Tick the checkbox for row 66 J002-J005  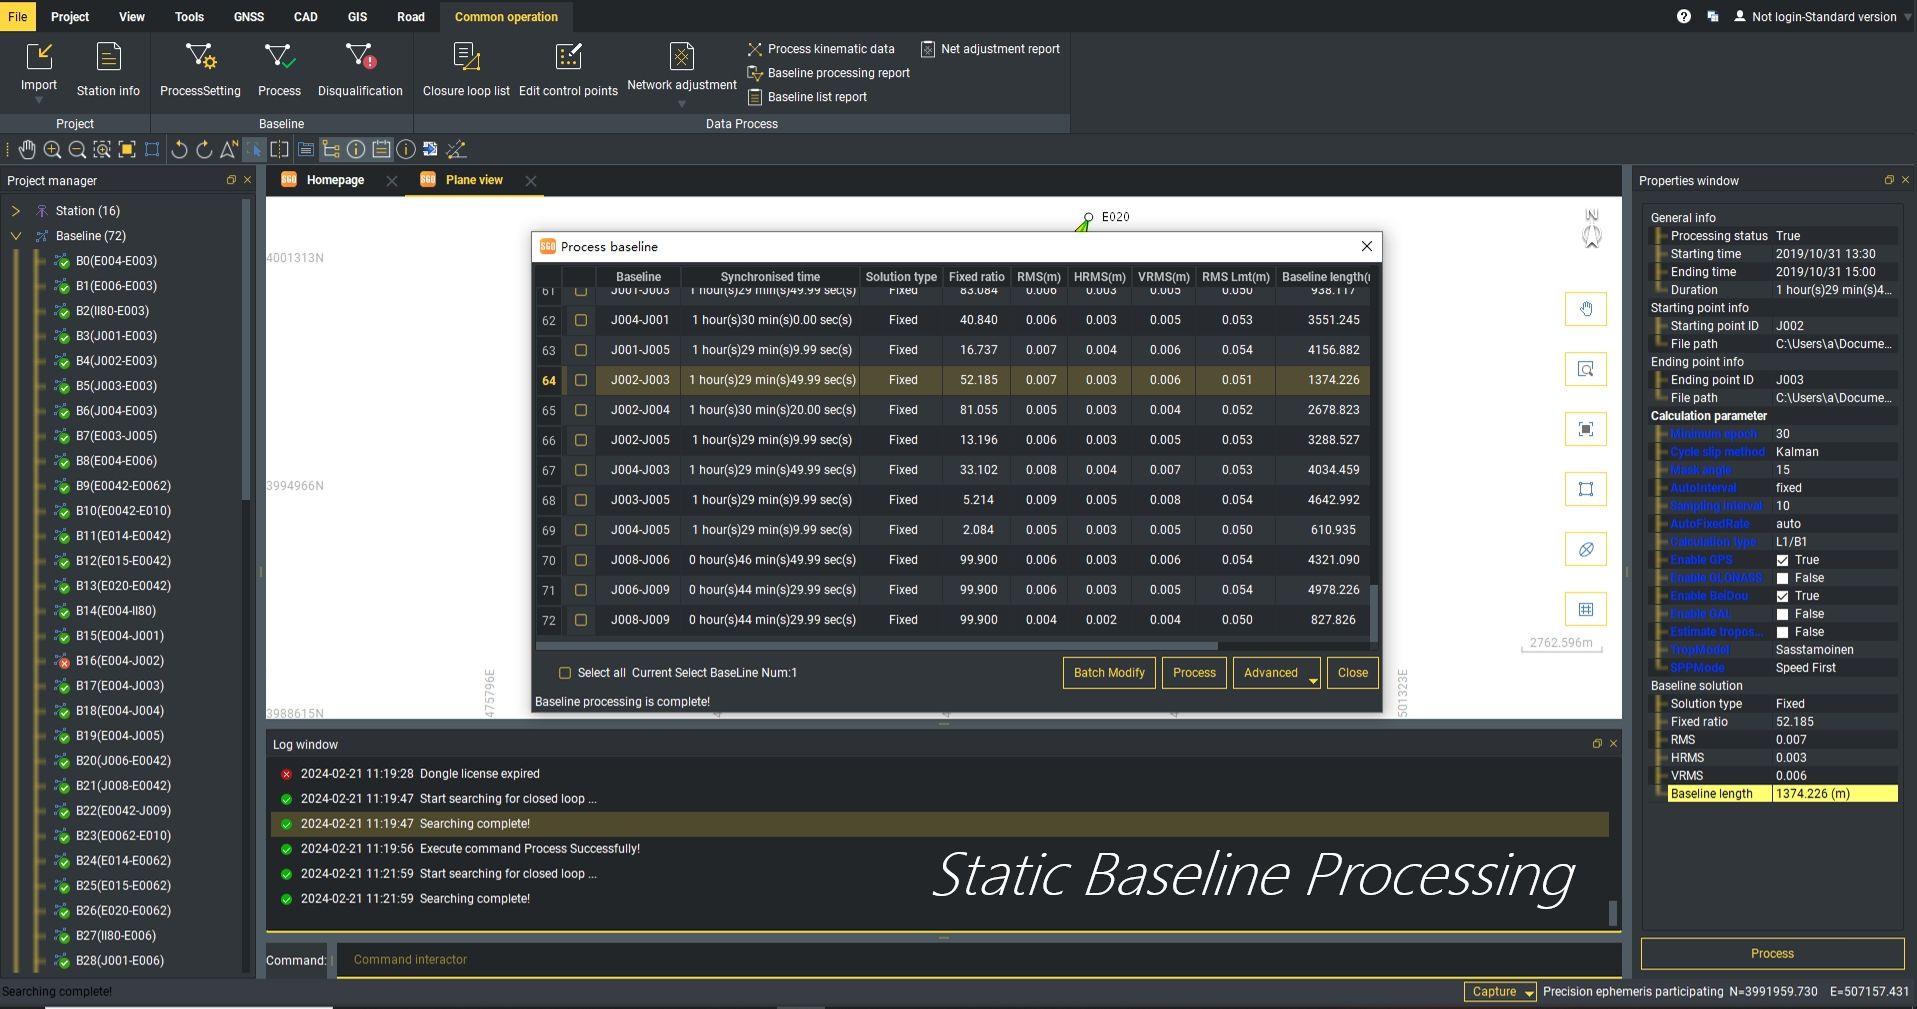coord(580,440)
